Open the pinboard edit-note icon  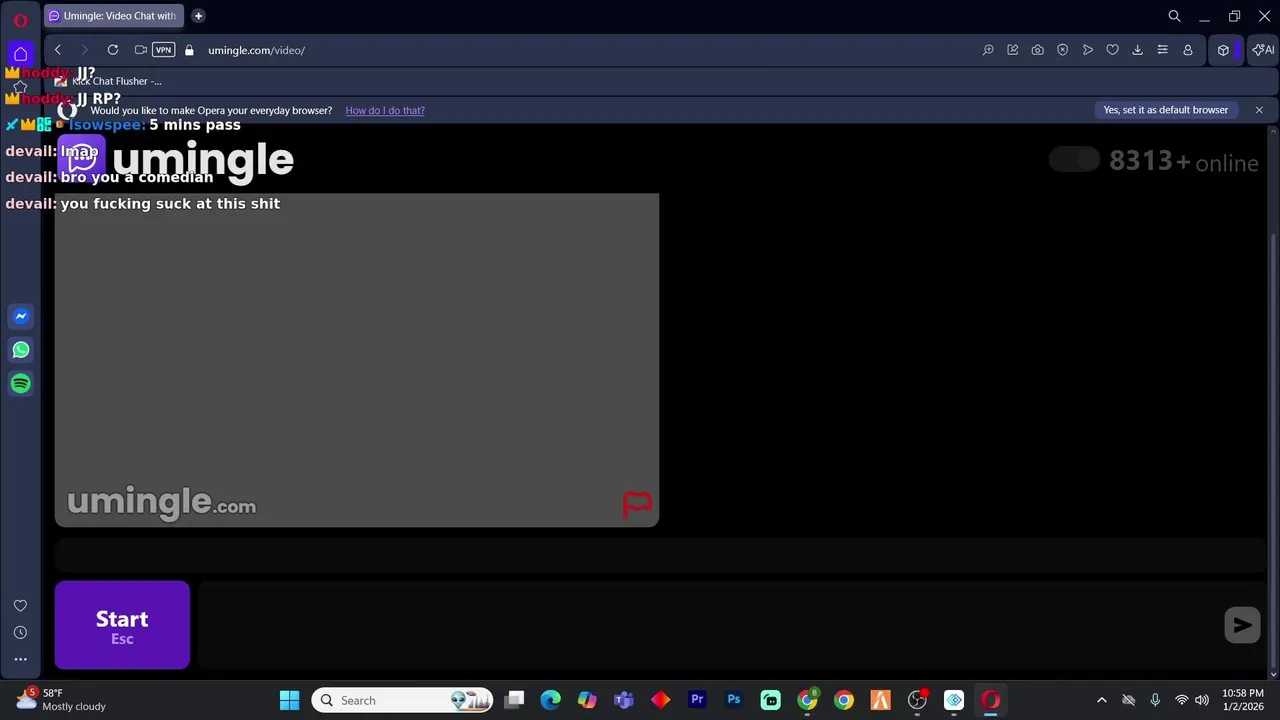(x=1013, y=50)
